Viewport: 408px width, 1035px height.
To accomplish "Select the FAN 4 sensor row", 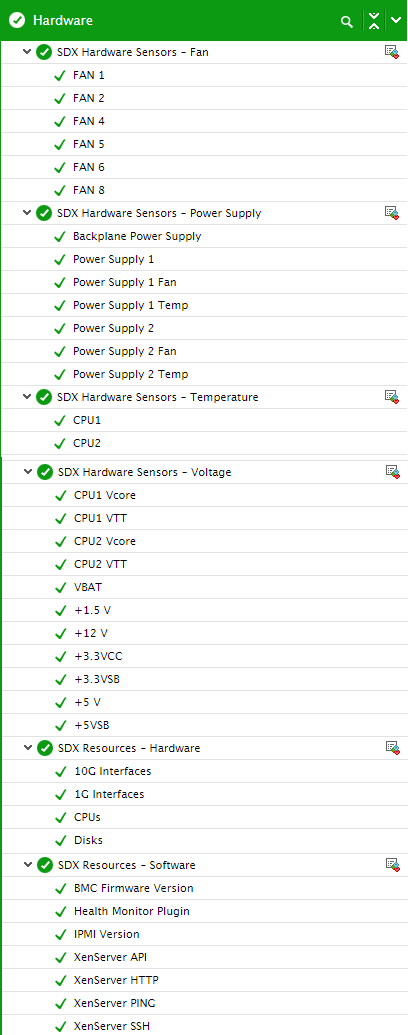I will click(x=204, y=121).
